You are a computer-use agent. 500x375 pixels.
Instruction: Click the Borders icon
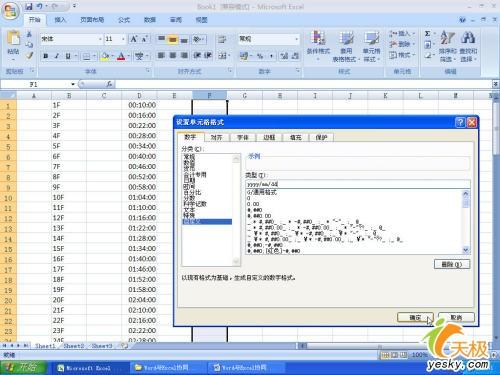(86, 56)
